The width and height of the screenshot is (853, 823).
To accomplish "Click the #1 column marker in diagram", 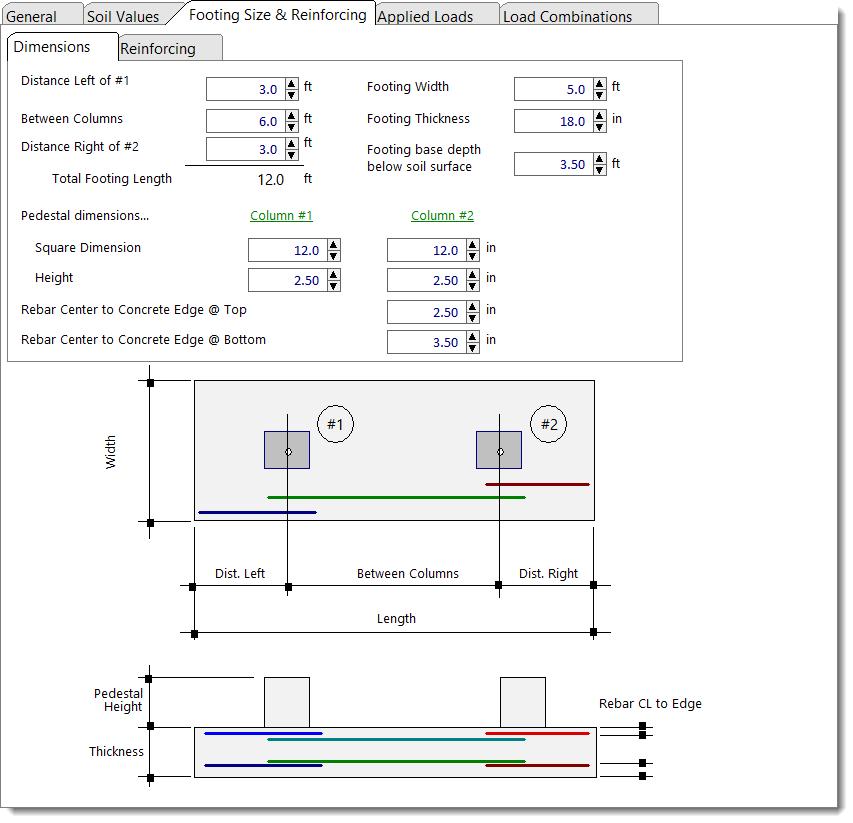I will point(336,424).
